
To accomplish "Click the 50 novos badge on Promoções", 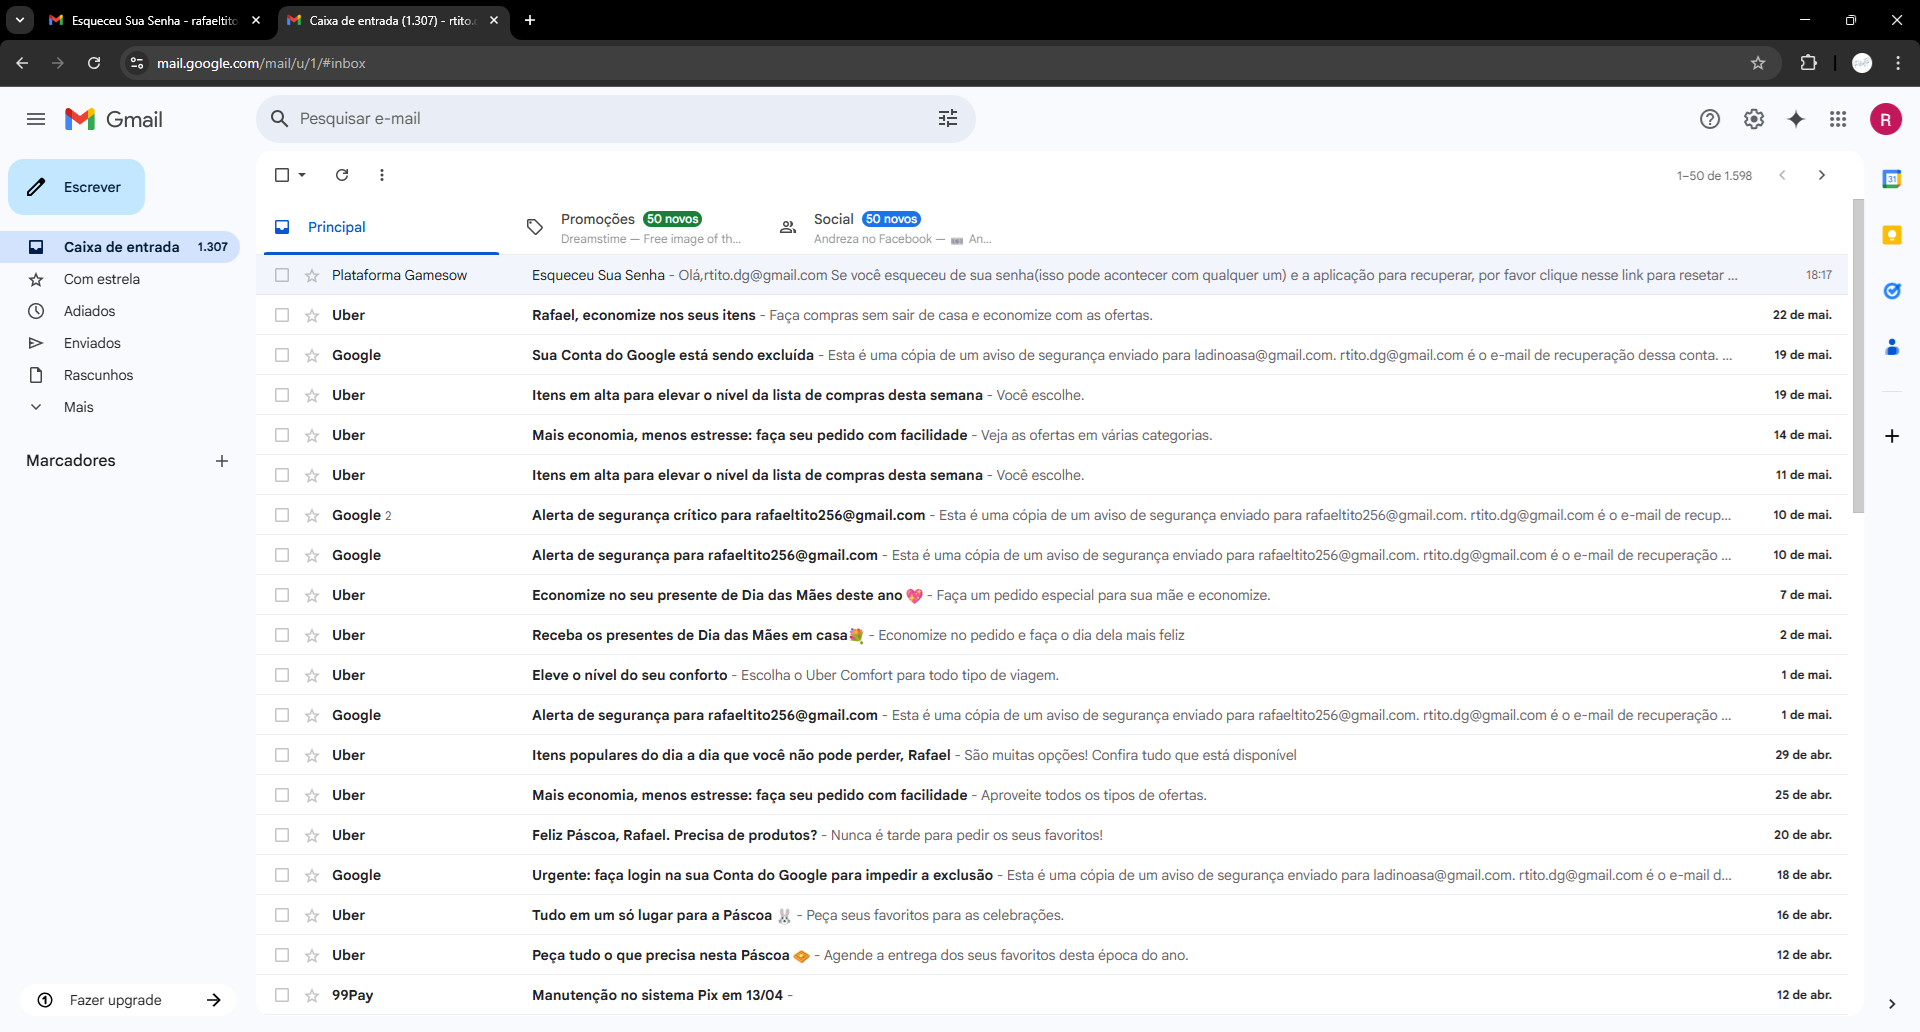I will 672,219.
